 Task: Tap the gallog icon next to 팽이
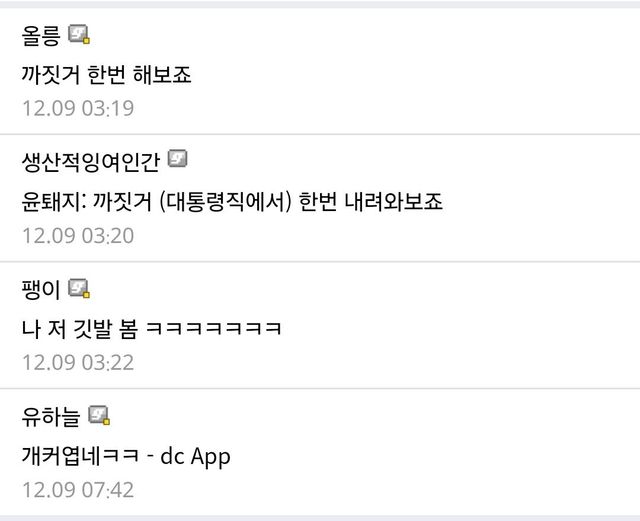(x=79, y=288)
